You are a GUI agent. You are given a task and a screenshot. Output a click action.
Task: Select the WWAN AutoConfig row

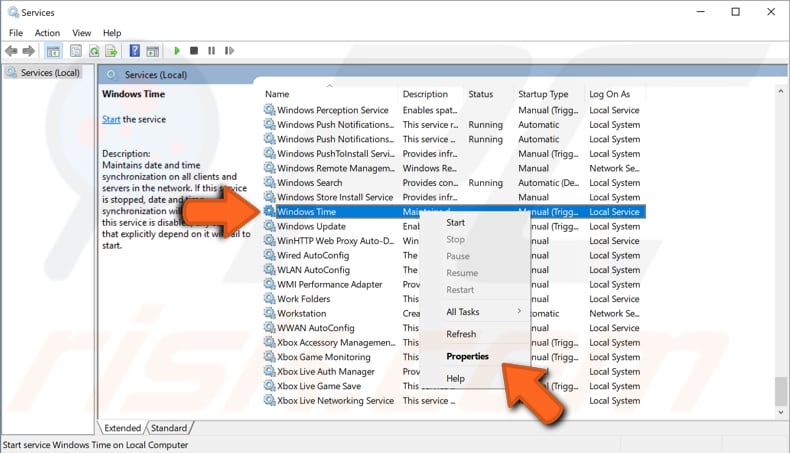tap(453, 328)
